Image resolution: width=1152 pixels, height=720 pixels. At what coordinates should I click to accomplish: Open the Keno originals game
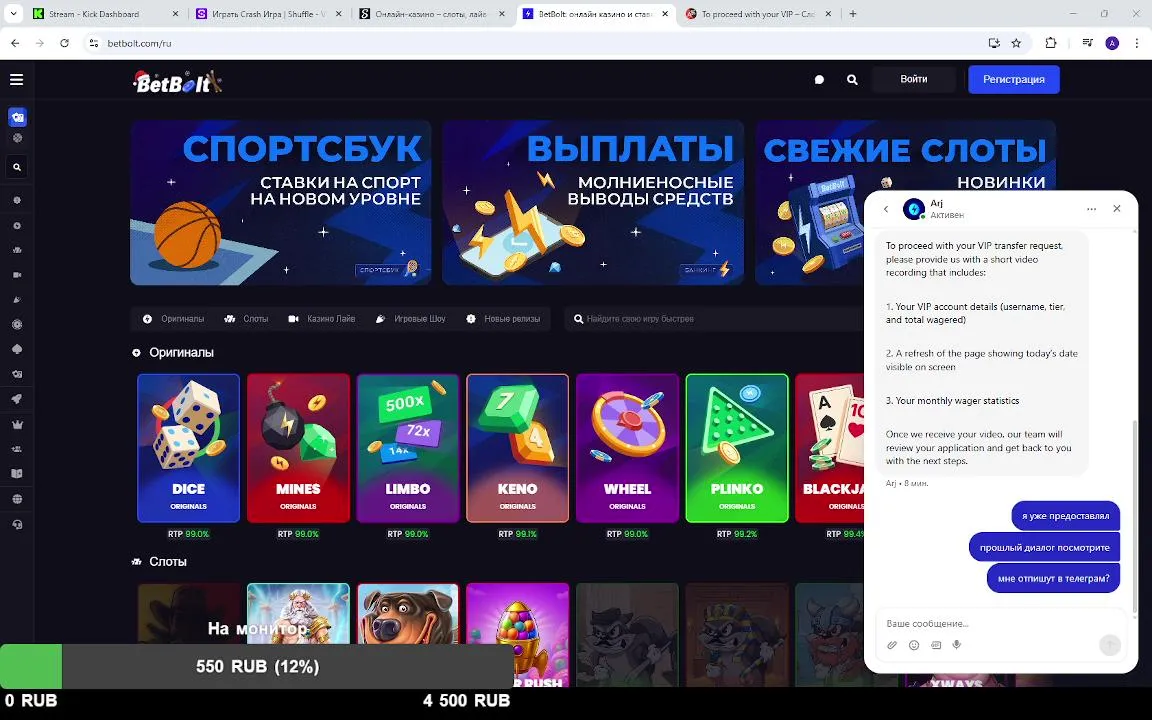coord(517,448)
